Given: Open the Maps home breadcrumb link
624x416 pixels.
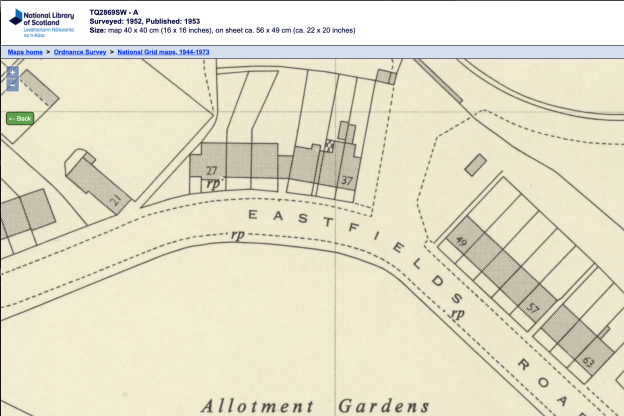Looking at the screenshot, I should click(25, 50).
